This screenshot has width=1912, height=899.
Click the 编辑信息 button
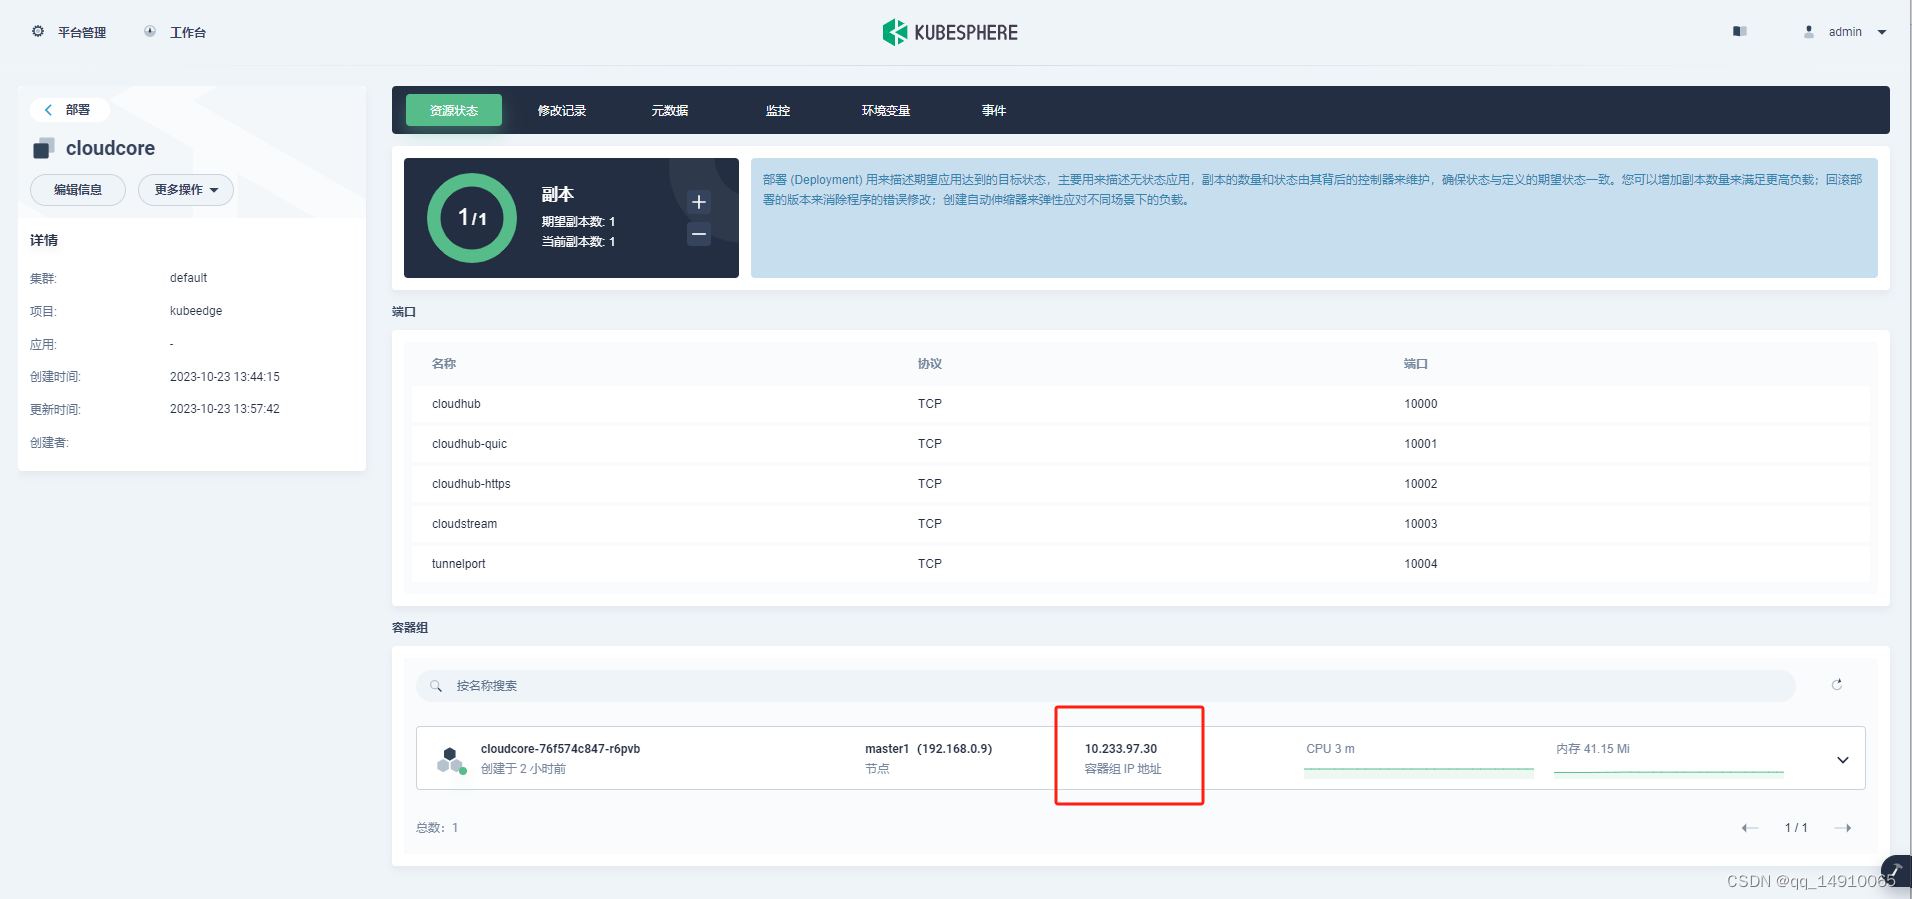click(78, 190)
